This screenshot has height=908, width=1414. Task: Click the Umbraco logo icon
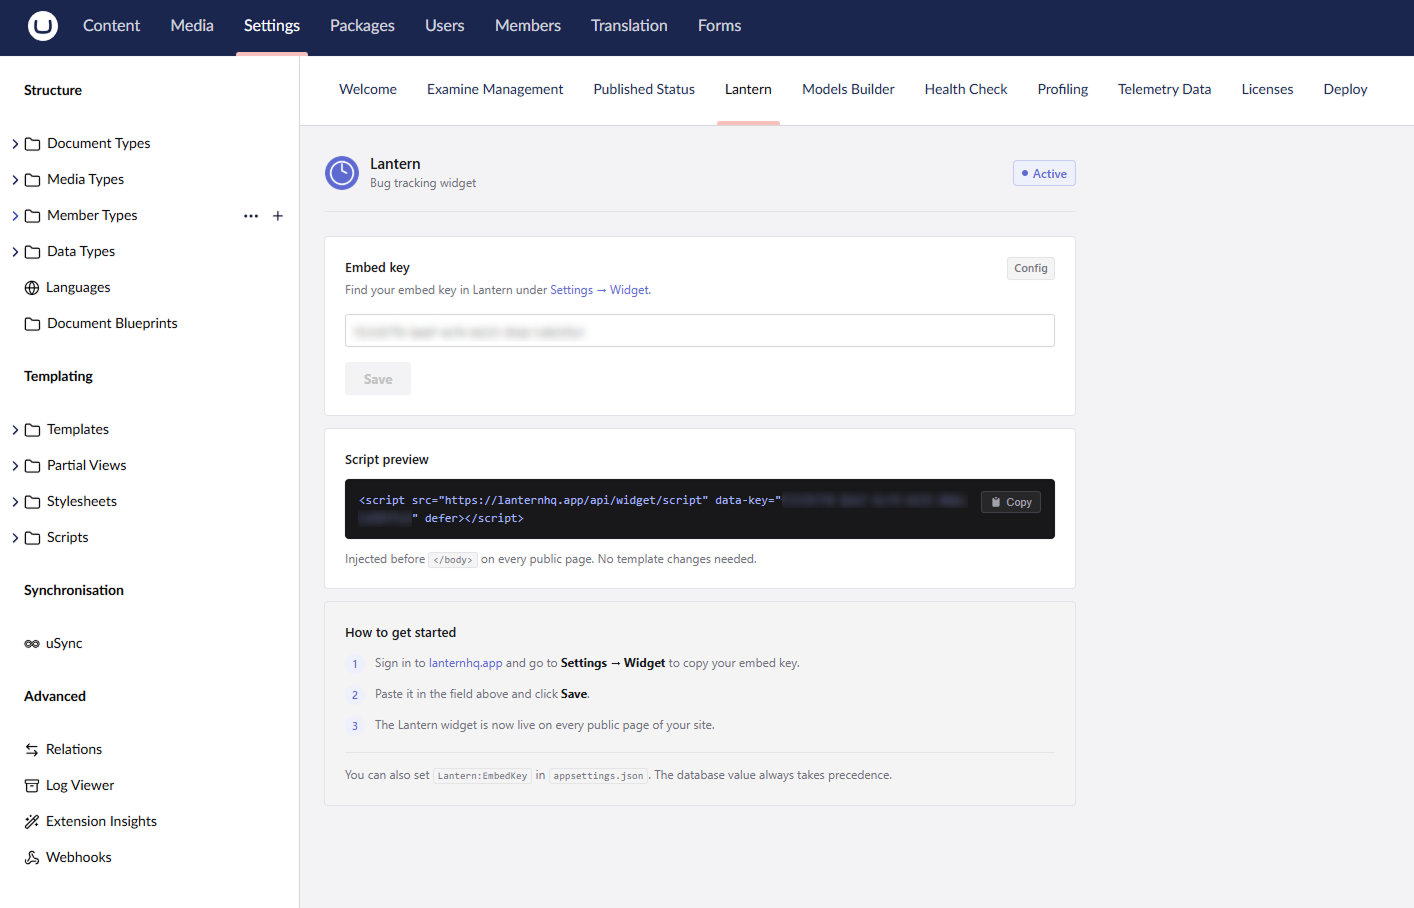tap(43, 26)
